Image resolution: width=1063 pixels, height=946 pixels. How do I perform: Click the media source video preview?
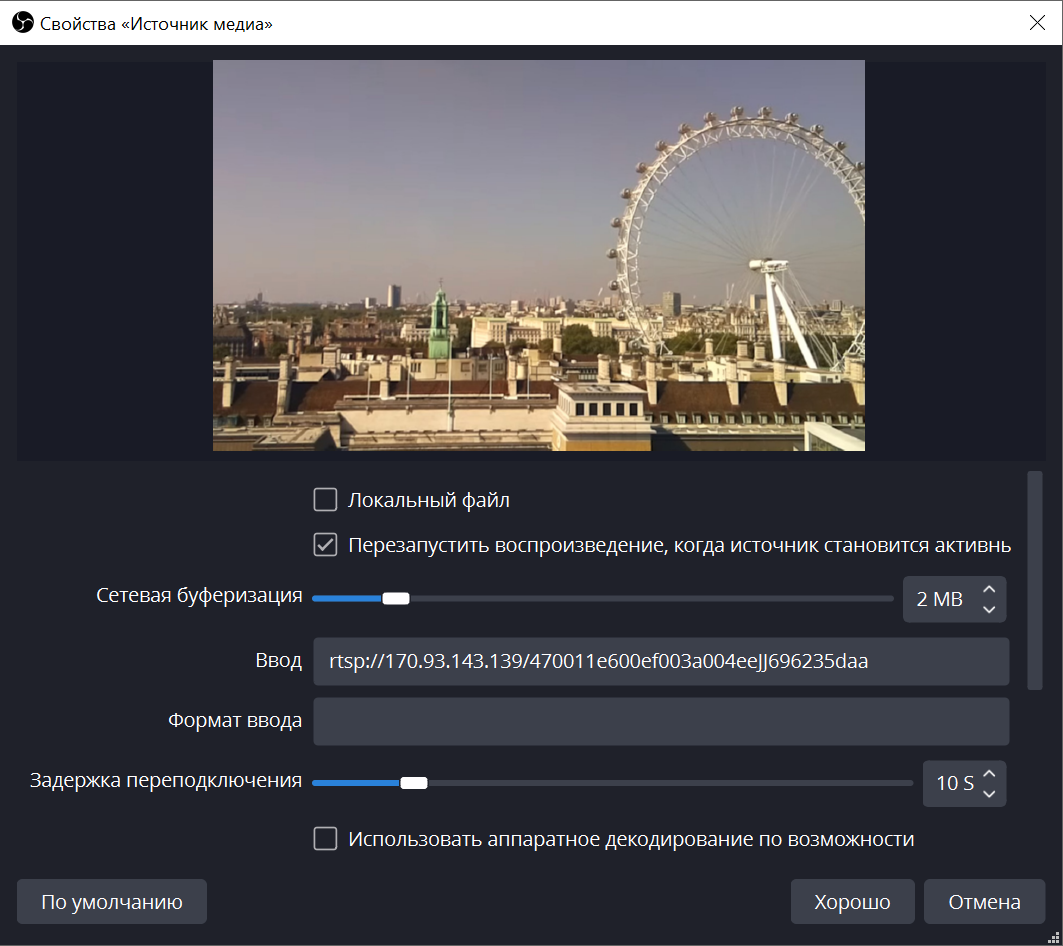[539, 256]
